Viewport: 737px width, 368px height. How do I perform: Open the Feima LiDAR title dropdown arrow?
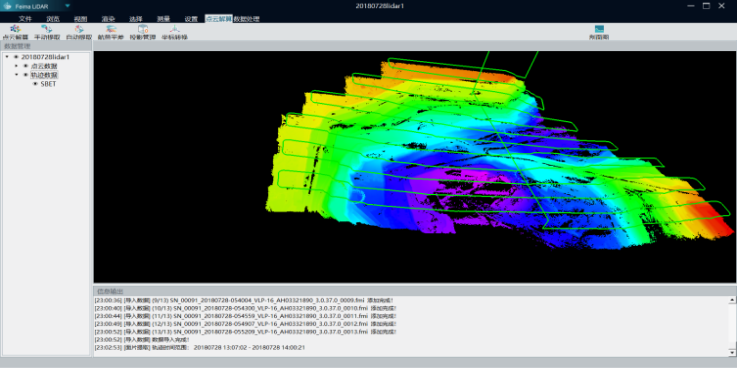coord(68,6)
